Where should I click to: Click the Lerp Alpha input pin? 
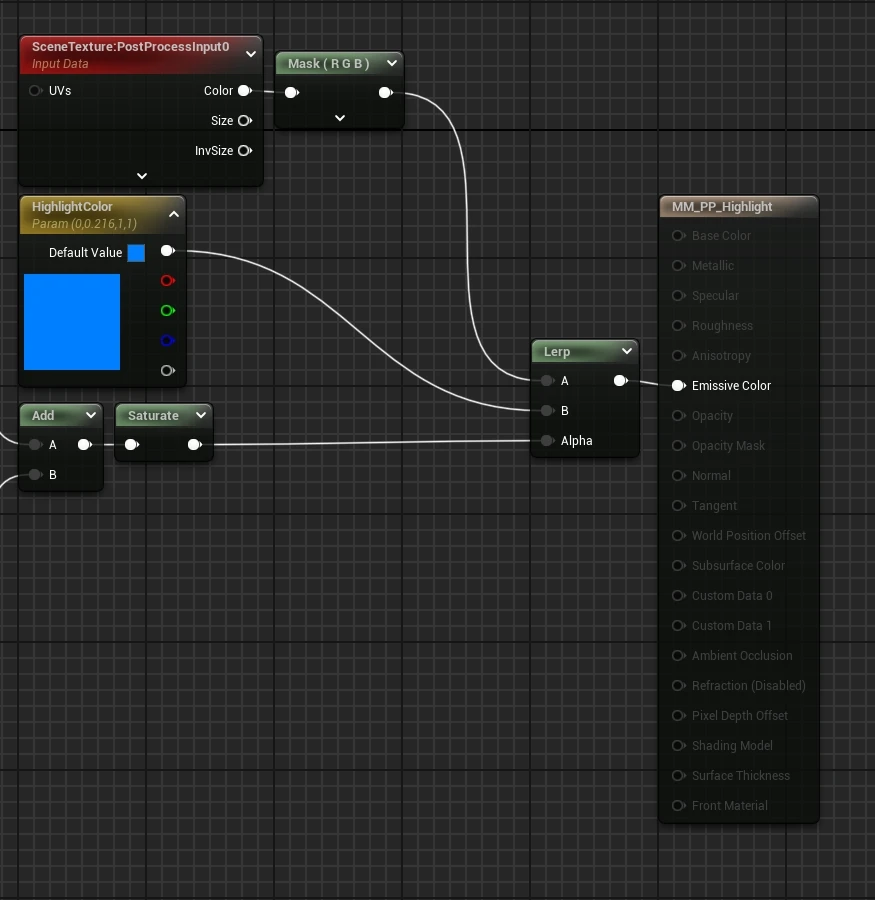click(x=546, y=441)
